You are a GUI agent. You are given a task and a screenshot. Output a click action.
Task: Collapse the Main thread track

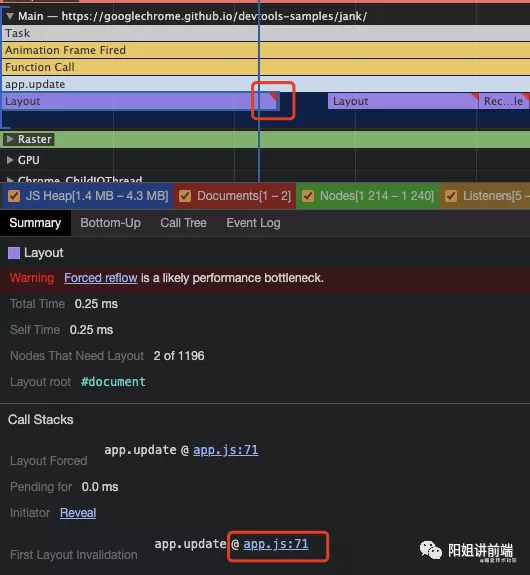[x=10, y=16]
